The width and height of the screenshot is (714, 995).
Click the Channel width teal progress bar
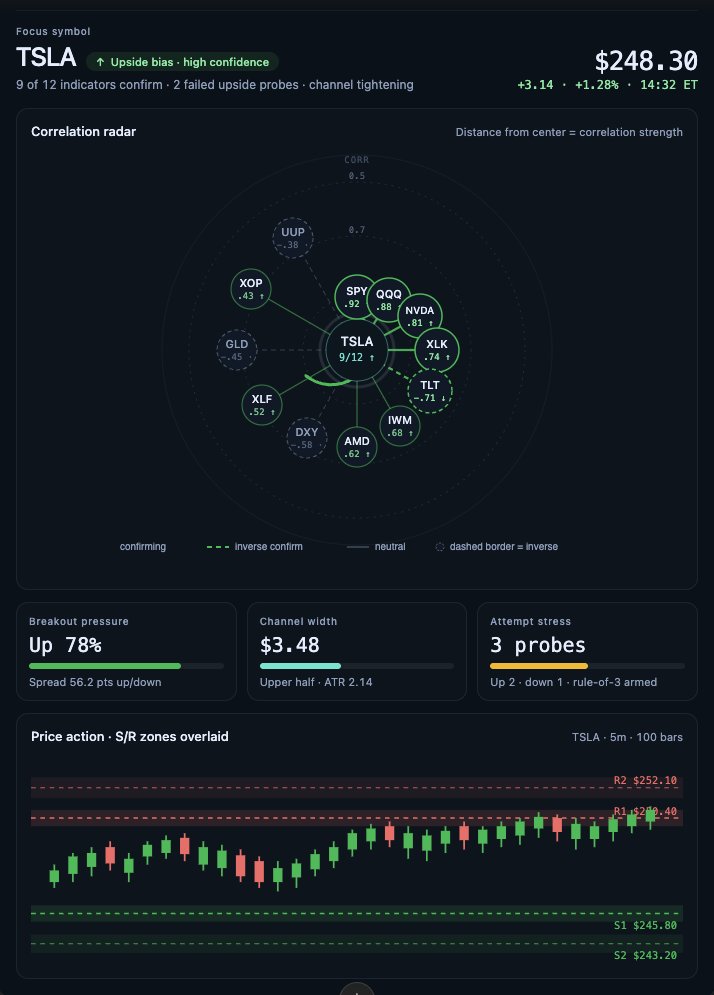click(x=357, y=666)
